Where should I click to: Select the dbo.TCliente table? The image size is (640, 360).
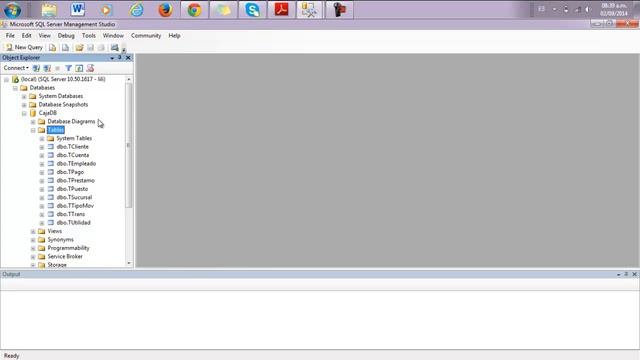[x=73, y=147]
